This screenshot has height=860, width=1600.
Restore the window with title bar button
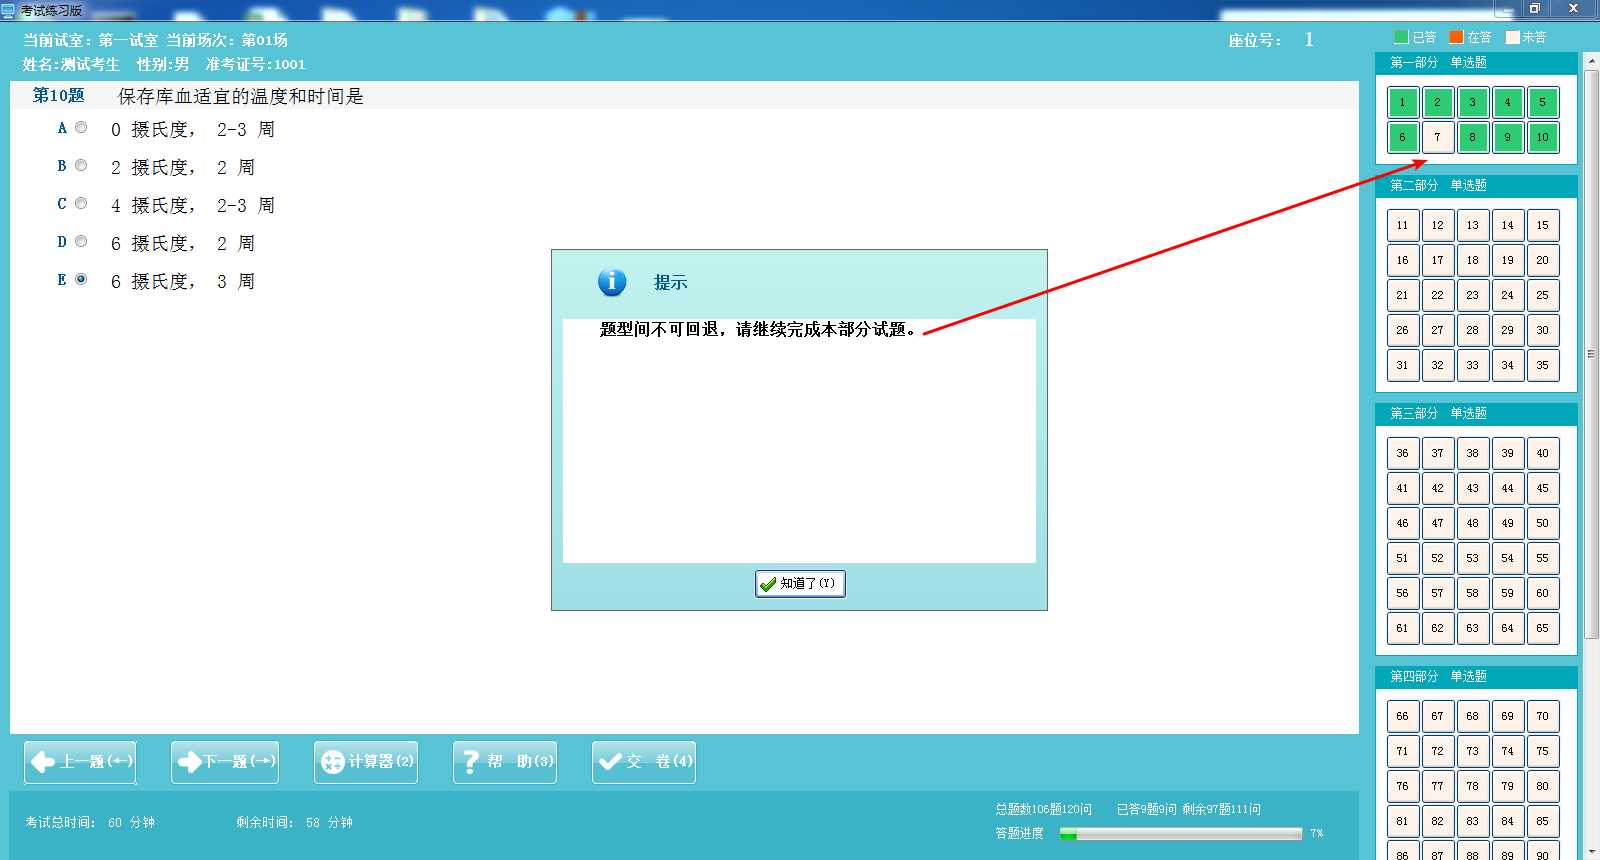coord(1535,8)
